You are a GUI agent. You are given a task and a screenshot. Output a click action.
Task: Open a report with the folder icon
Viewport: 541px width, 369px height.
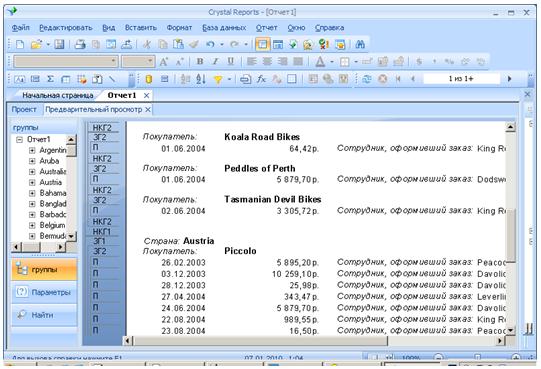point(36,45)
